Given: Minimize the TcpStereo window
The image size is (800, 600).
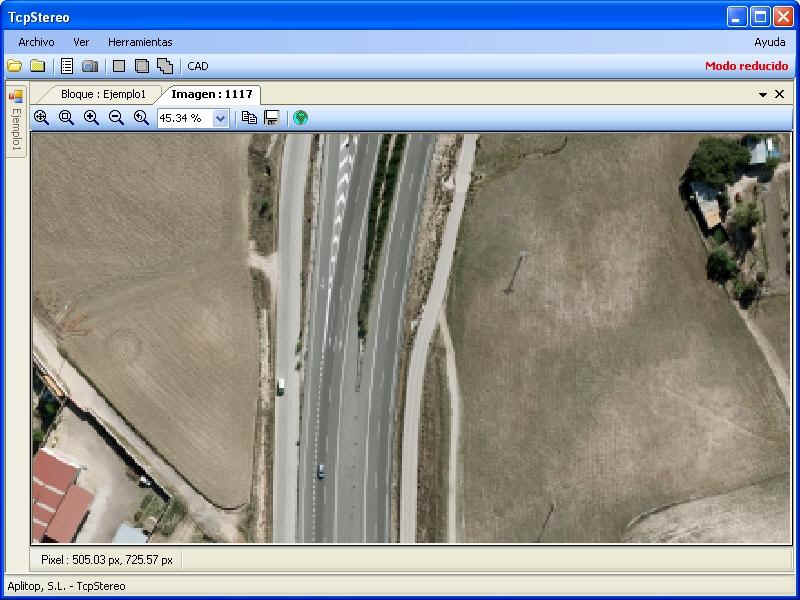Looking at the screenshot, I should click(736, 17).
